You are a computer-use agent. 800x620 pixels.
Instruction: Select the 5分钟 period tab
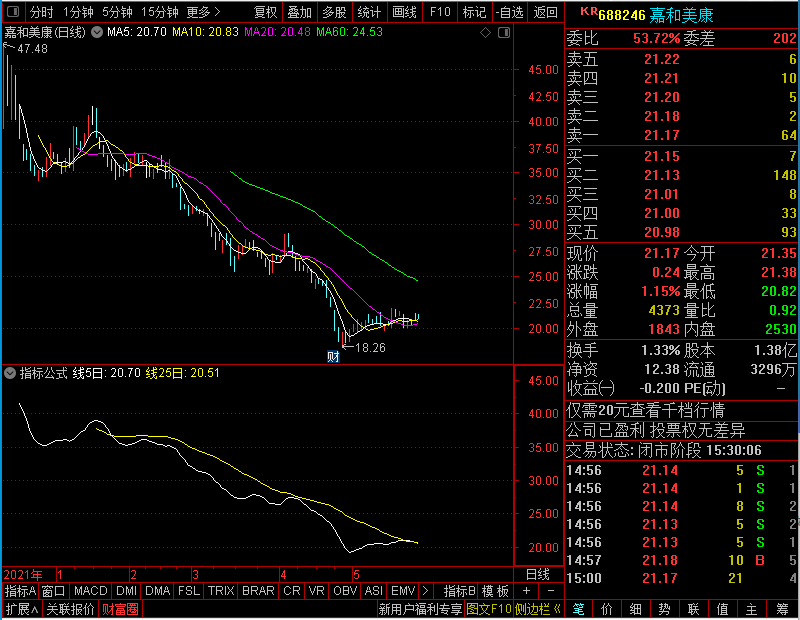117,12
